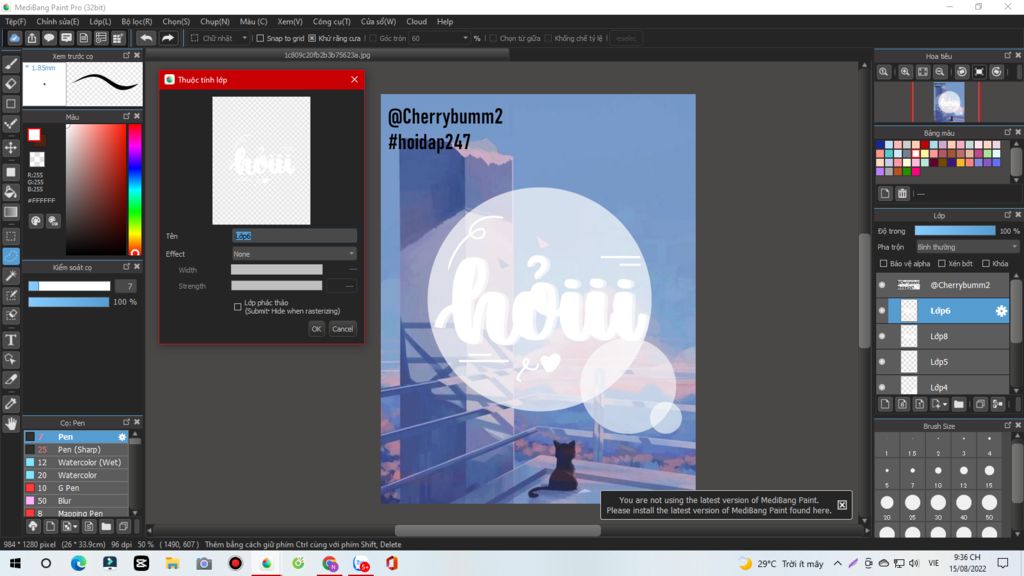This screenshot has width=1024, height=576.
Task: Zoom in using navigator magnifier plus
Action: pos(905,72)
